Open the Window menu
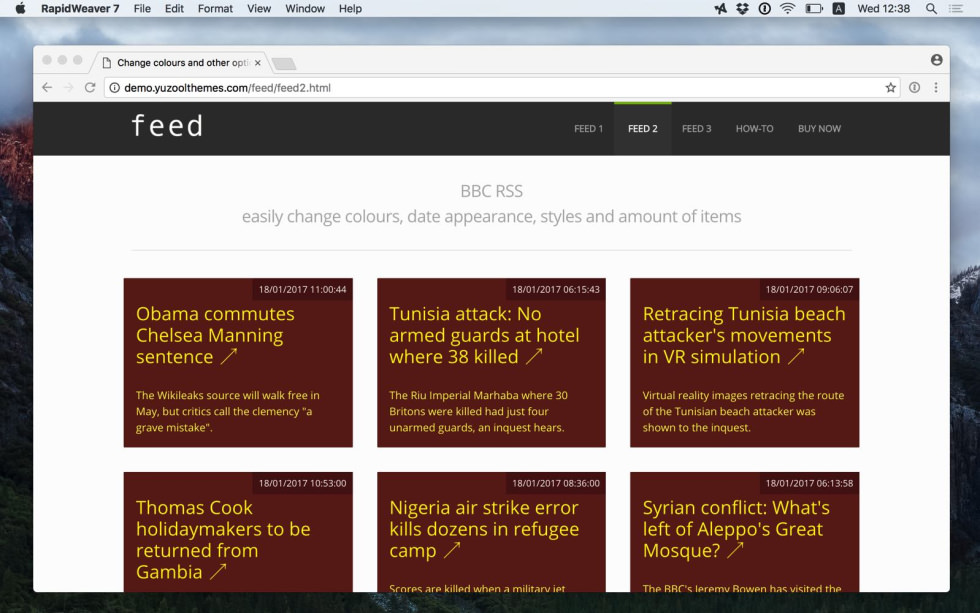The image size is (980, 613). (305, 9)
